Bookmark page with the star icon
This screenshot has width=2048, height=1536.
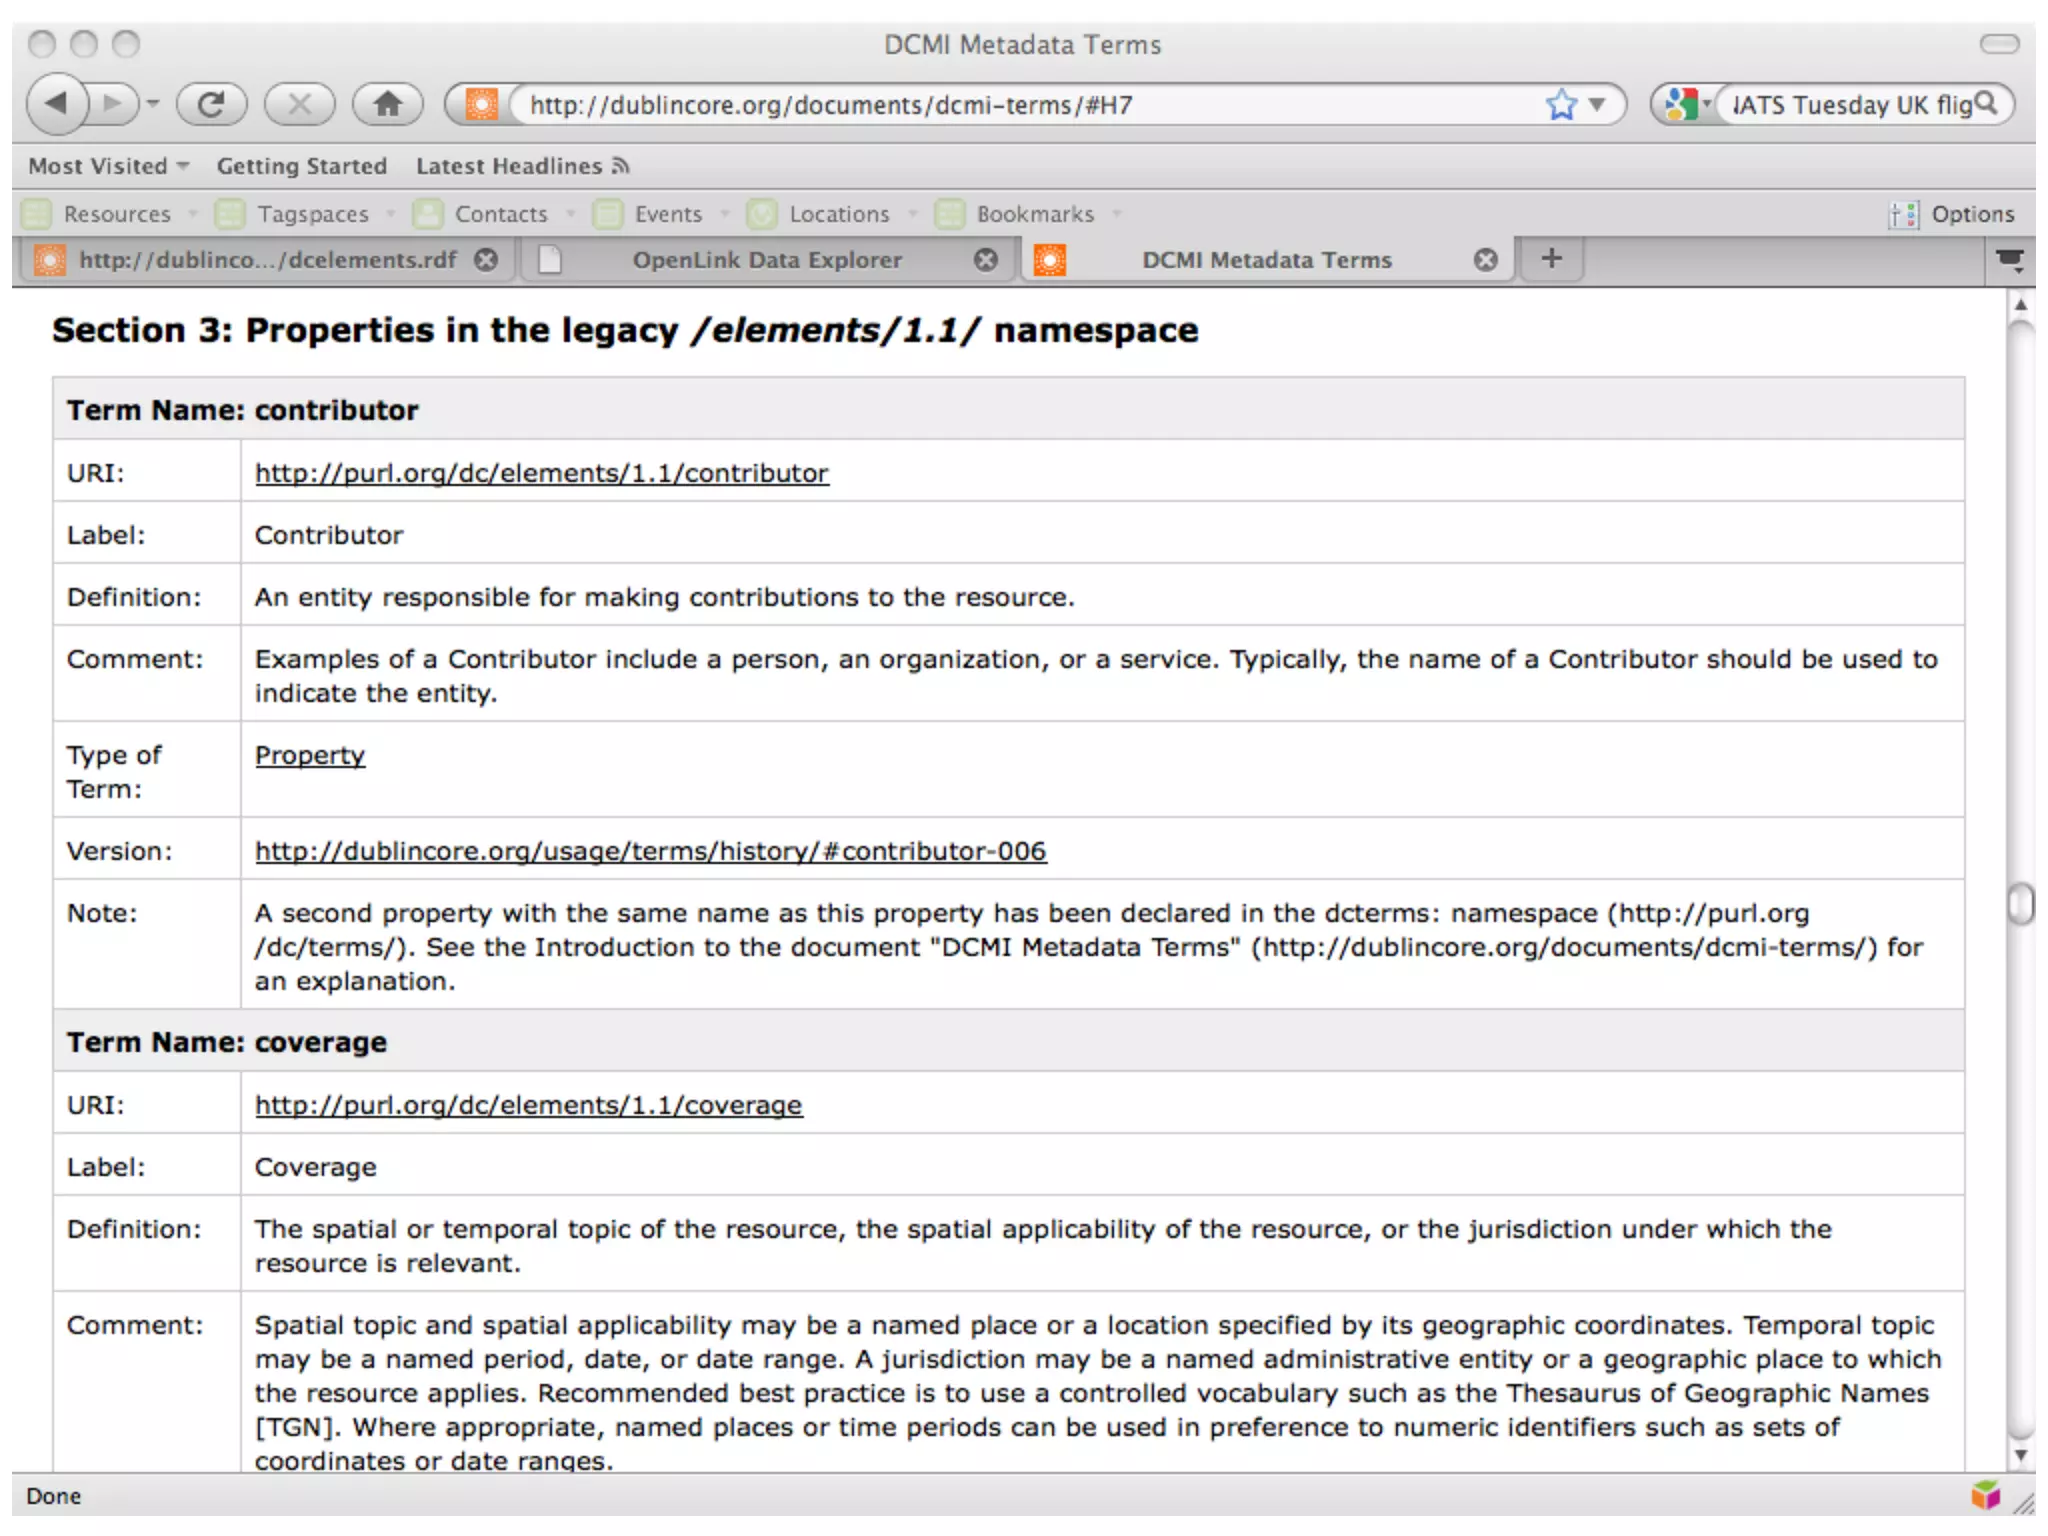(1560, 104)
